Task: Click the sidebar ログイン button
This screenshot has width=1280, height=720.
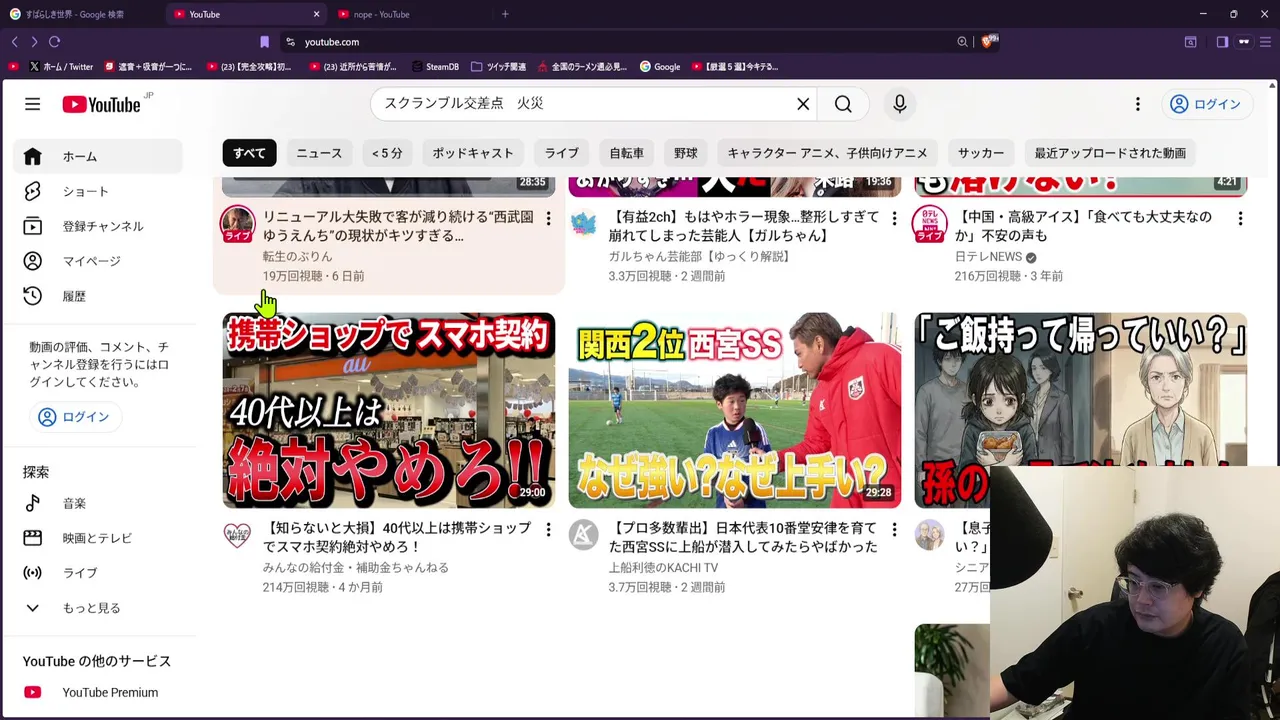Action: point(74,417)
